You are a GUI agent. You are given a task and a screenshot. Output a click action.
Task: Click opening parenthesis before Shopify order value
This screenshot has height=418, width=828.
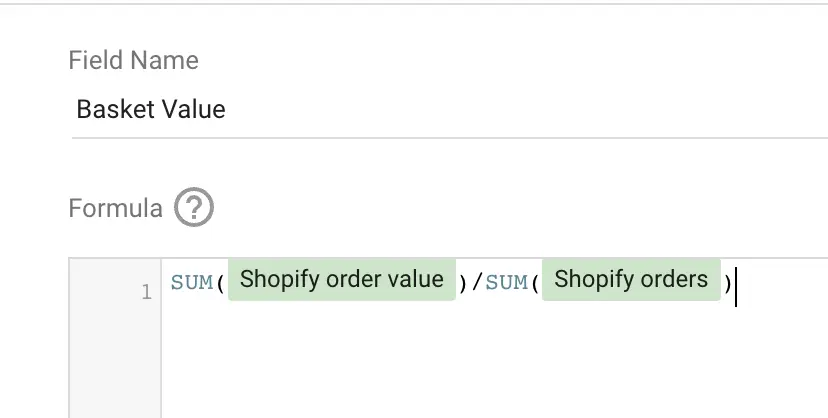click(x=220, y=284)
